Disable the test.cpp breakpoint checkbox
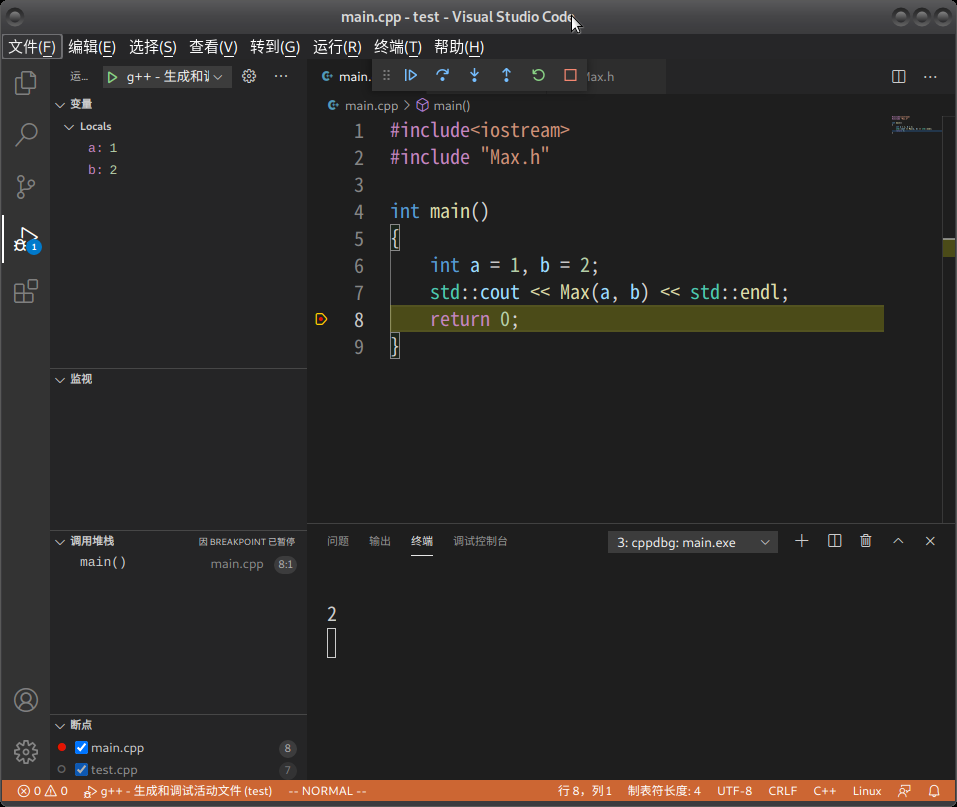 click(x=81, y=769)
